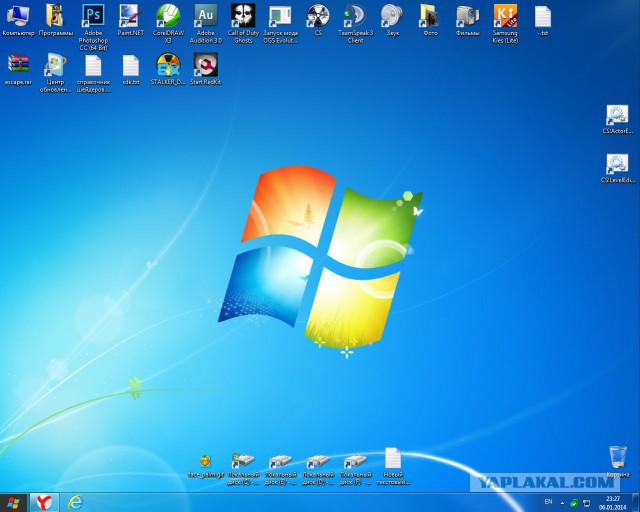Image resolution: width=640 pixels, height=512 pixels.
Task: Open the clock showing 23:27
Action: point(613,503)
